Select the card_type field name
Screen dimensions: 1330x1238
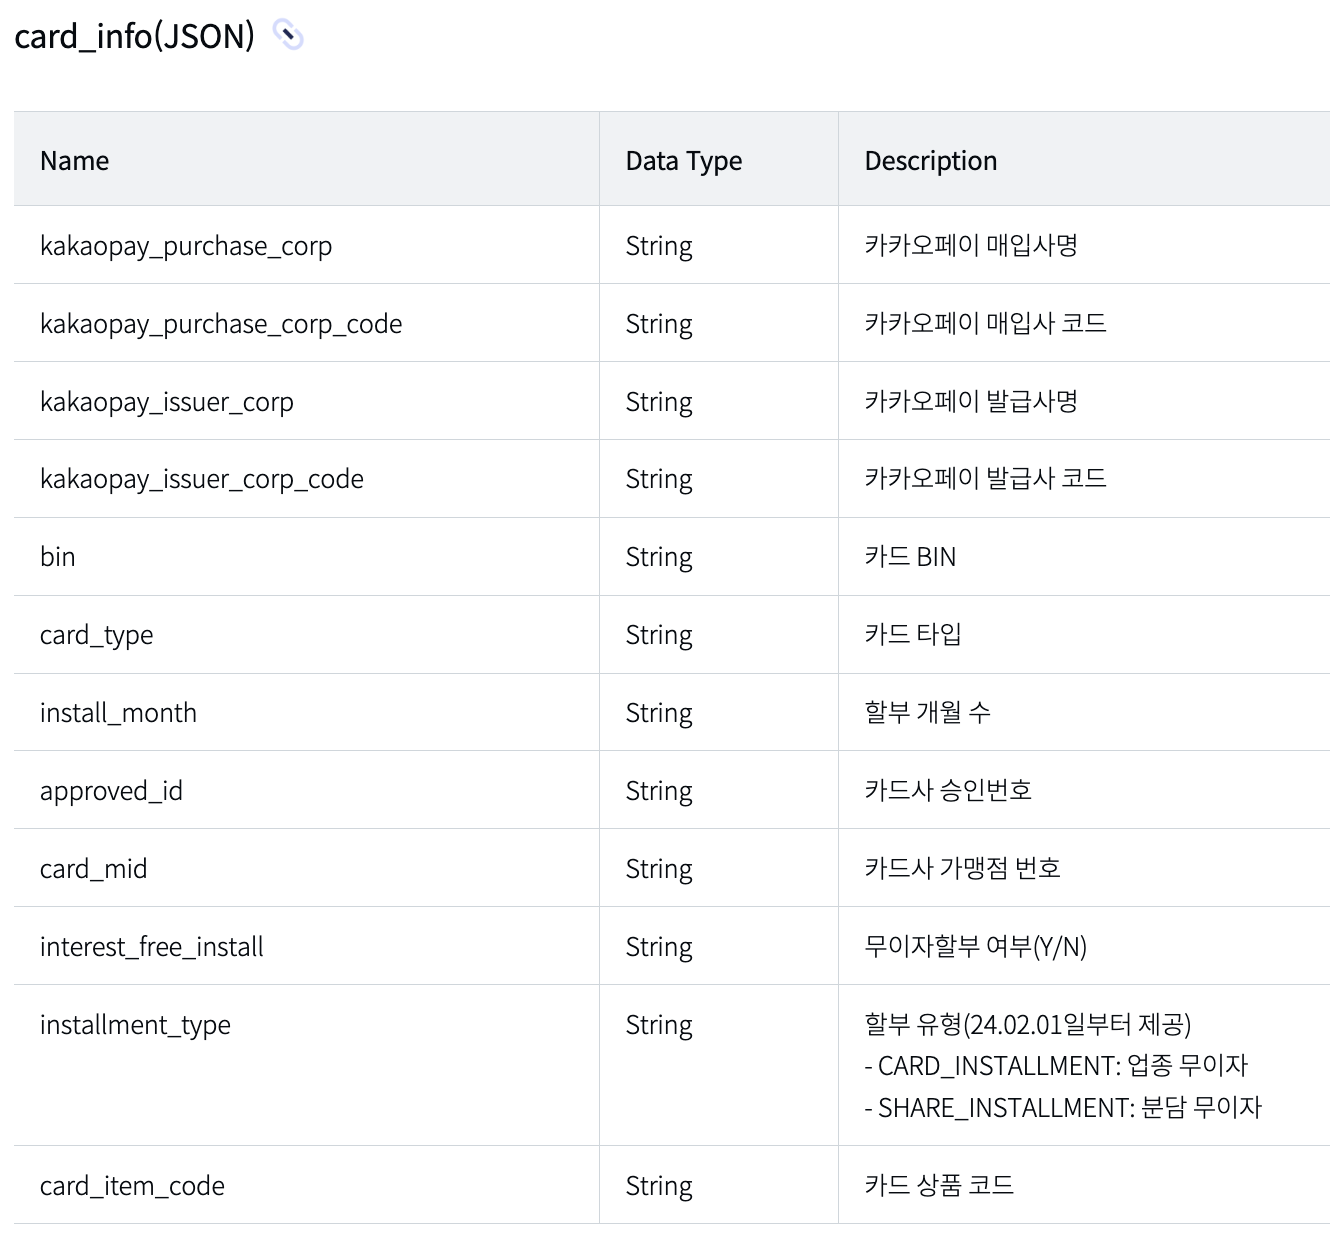click(x=97, y=635)
